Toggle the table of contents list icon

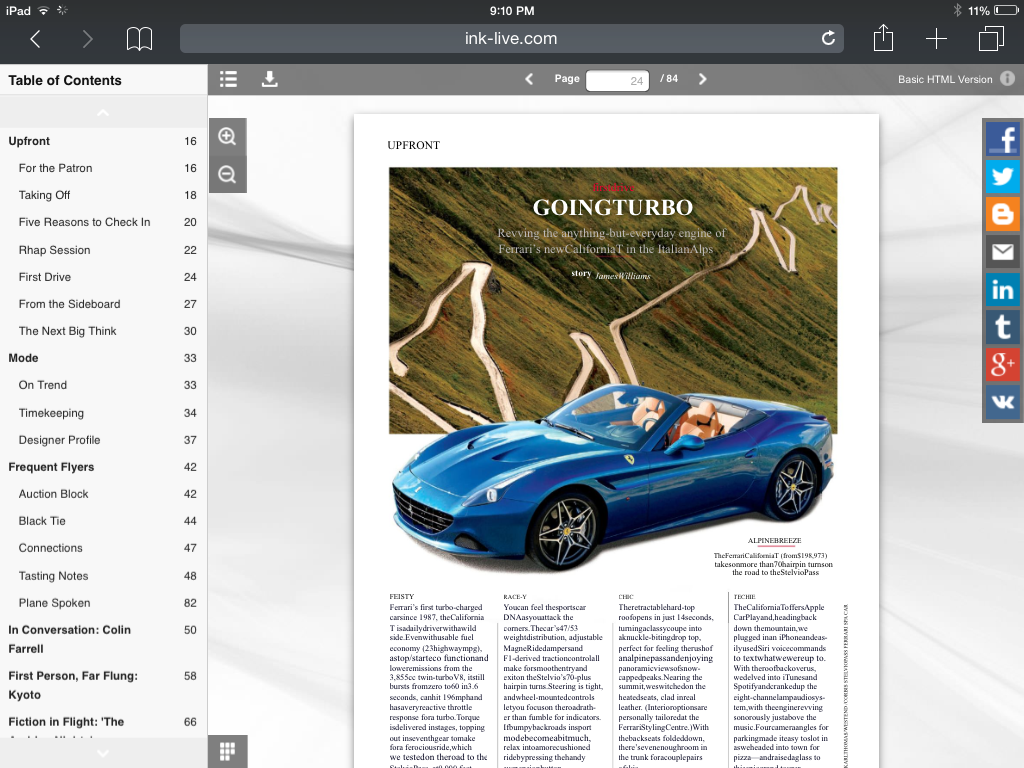coord(228,78)
